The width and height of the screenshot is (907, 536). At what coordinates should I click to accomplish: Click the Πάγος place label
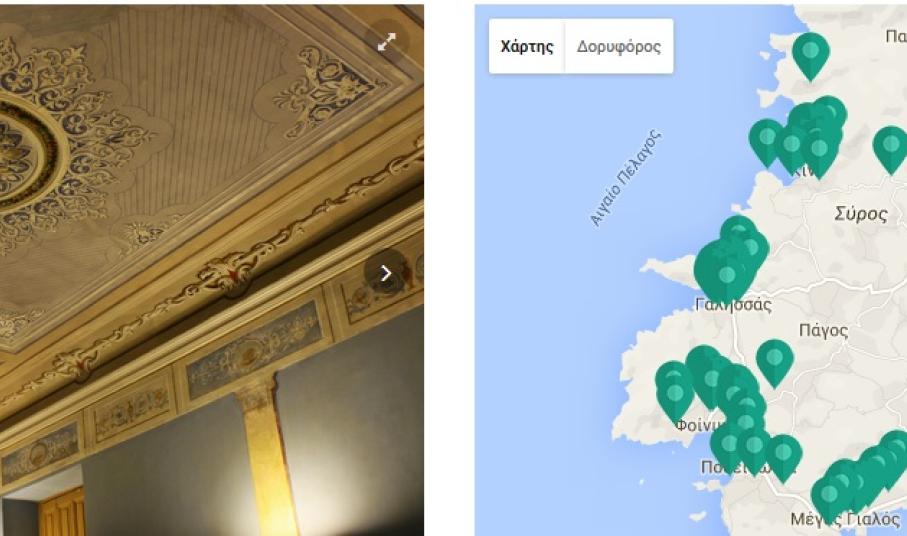click(823, 331)
